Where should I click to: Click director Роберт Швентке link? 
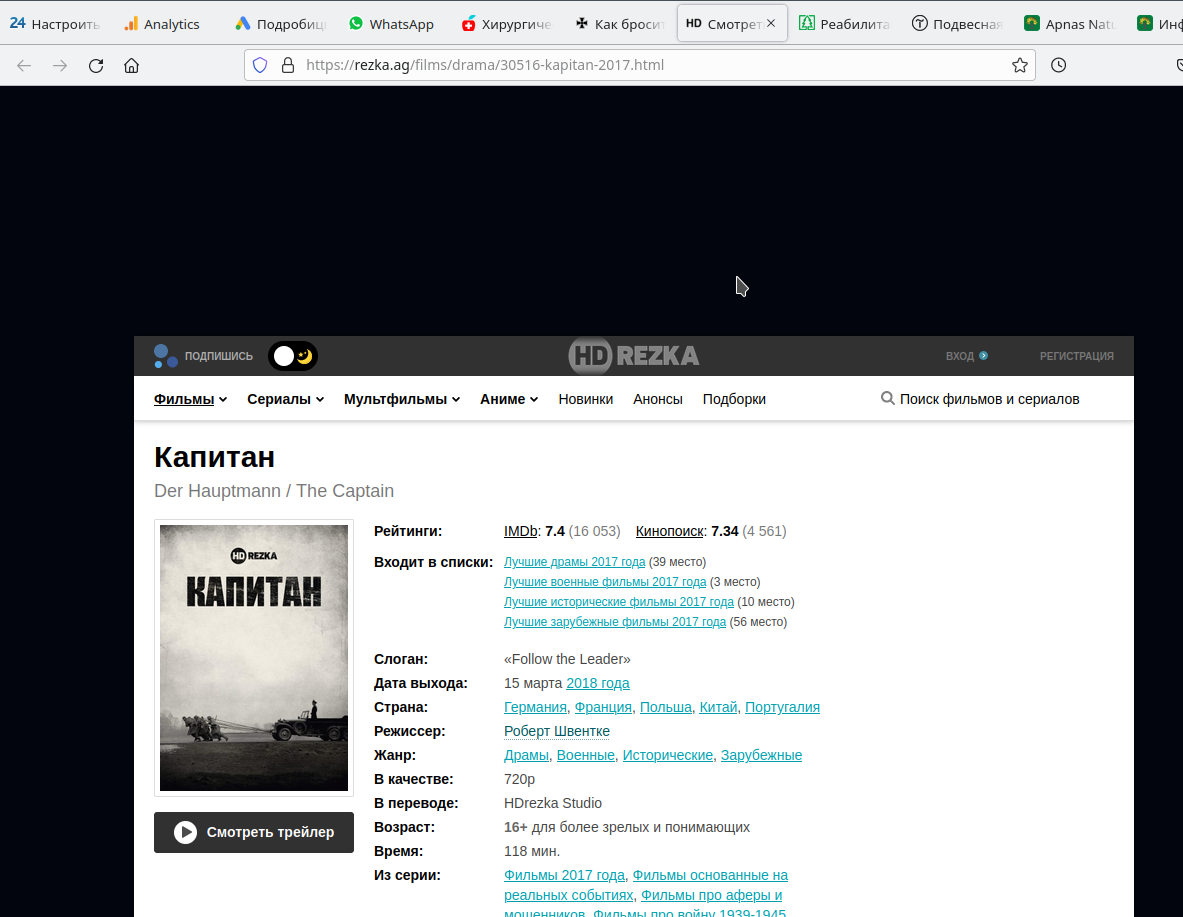557,731
